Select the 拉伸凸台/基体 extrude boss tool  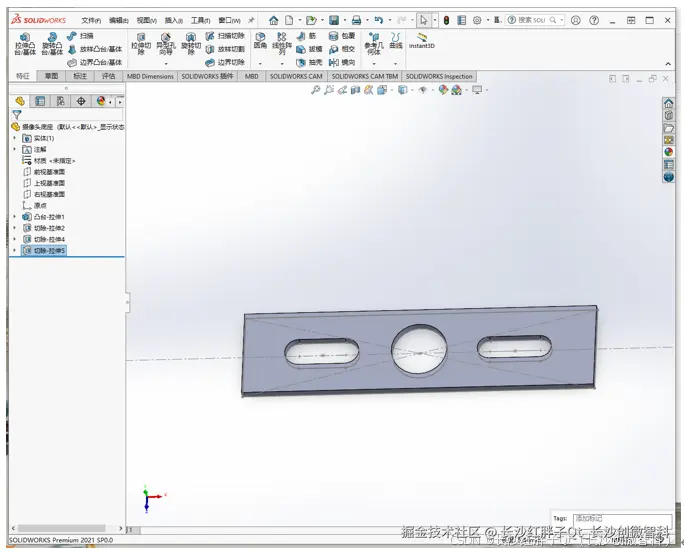[25, 44]
